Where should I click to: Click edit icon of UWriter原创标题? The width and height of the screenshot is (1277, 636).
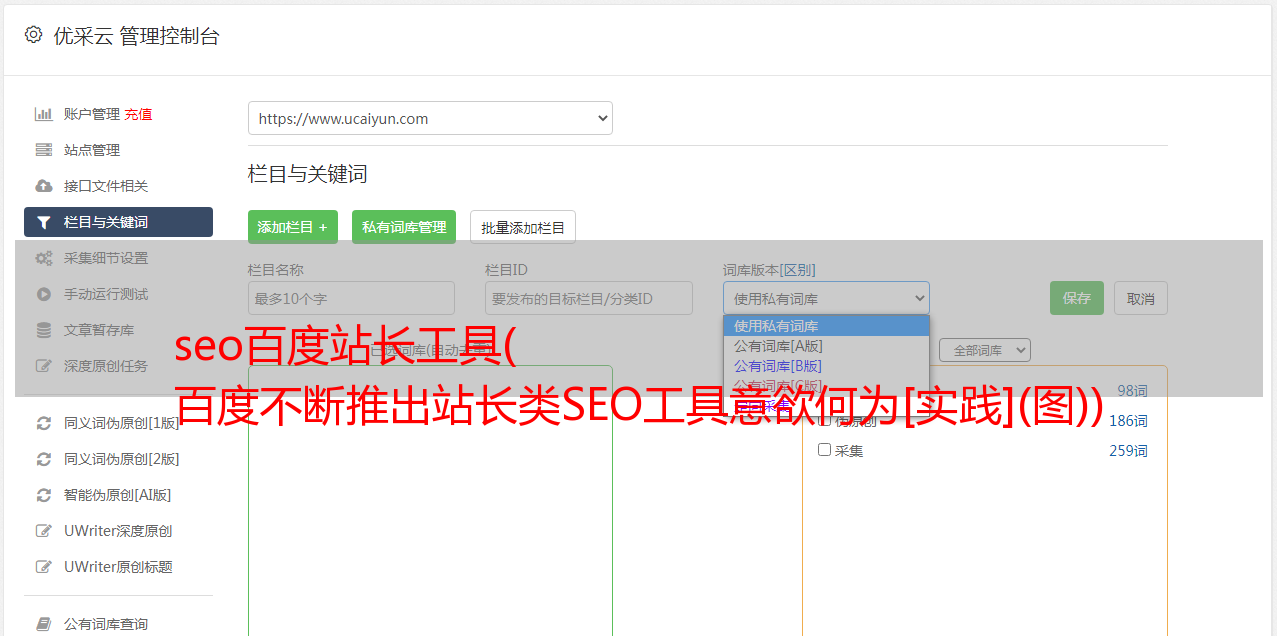coord(44,567)
